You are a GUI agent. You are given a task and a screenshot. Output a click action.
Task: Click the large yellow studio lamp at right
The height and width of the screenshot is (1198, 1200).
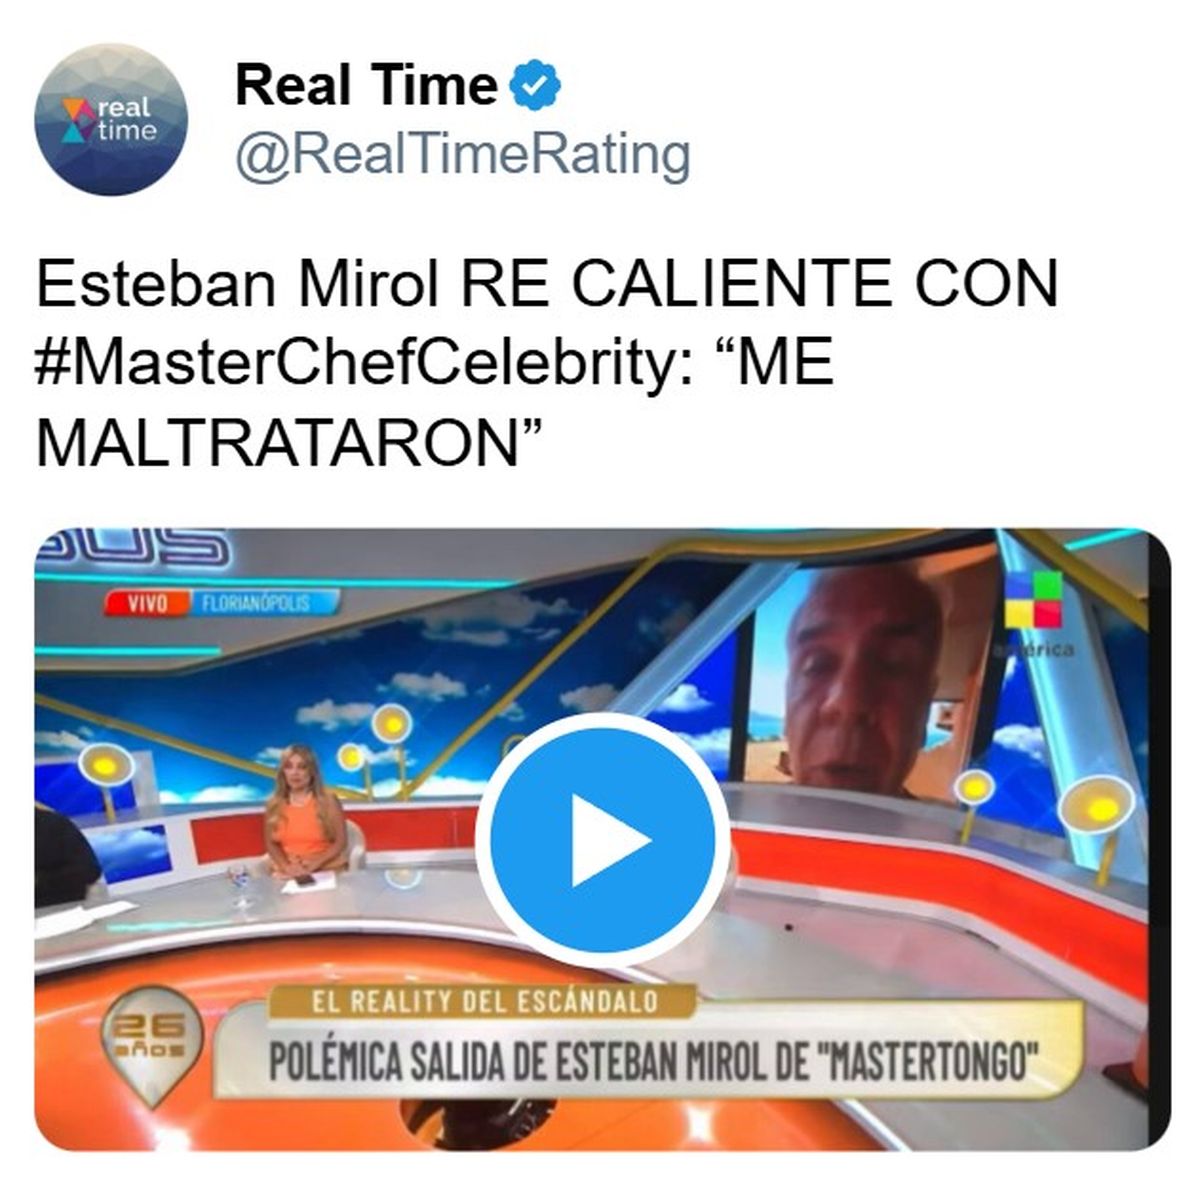[x=1097, y=805]
